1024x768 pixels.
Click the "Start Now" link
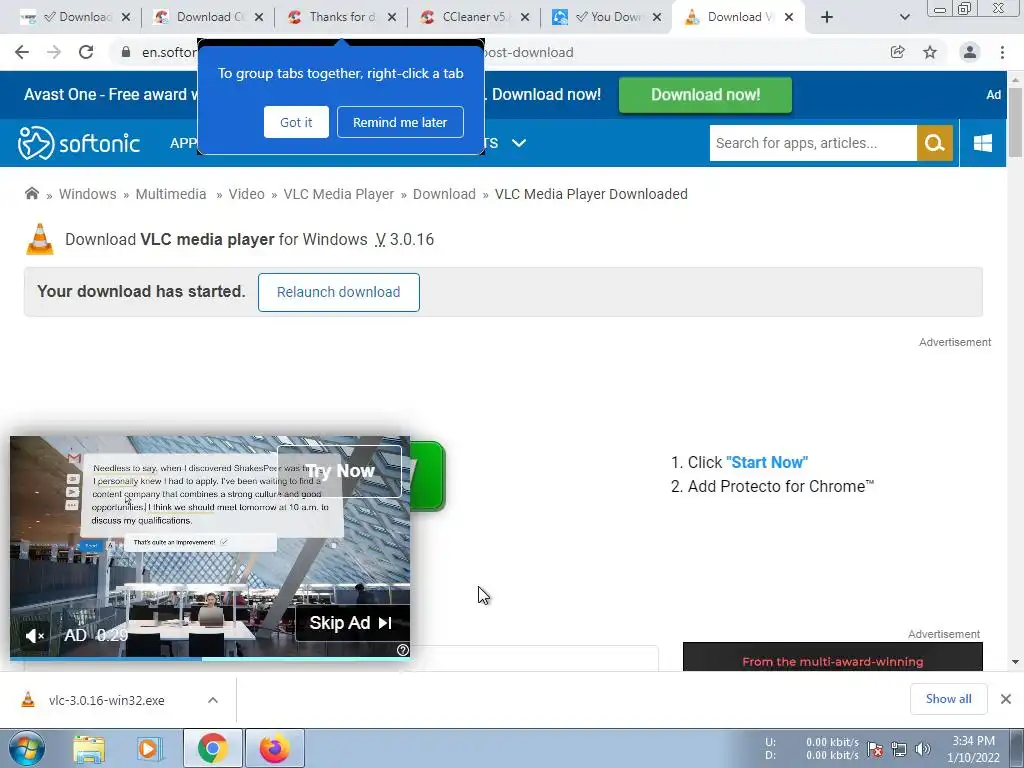point(767,462)
